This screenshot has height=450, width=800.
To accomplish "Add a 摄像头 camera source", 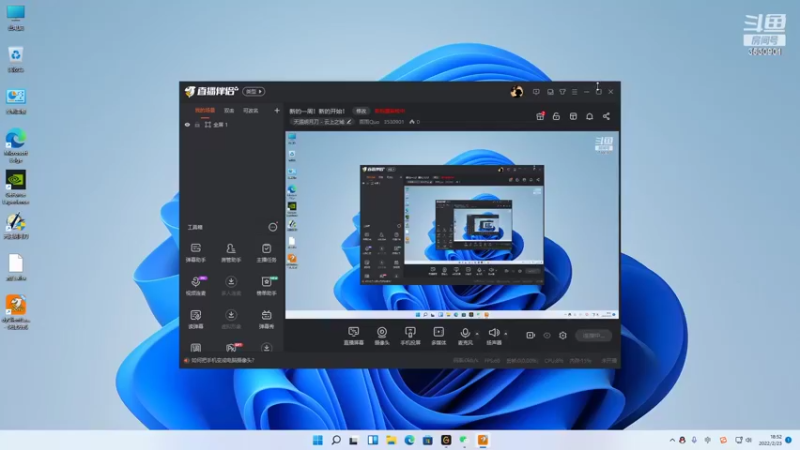I will 382,336.
